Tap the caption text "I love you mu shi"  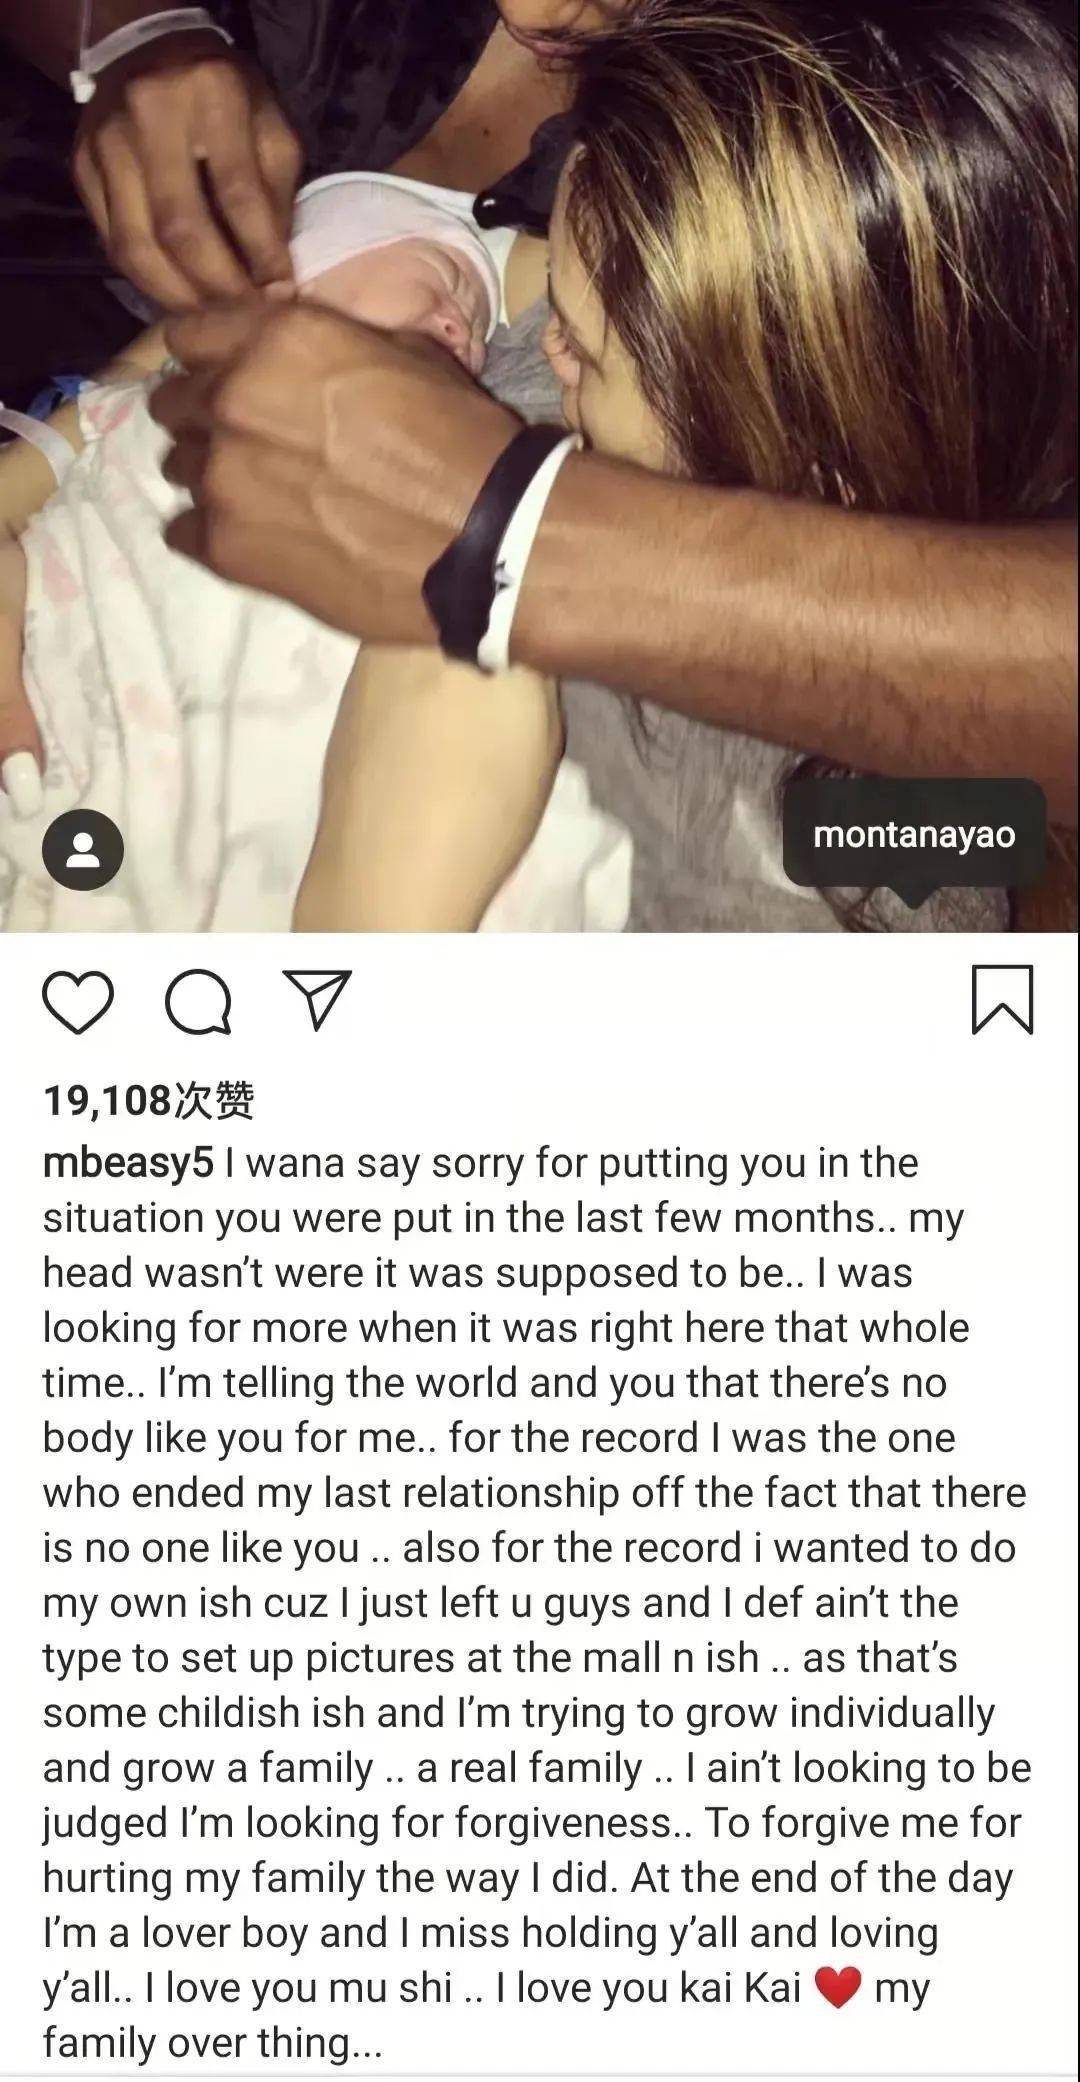[299, 1988]
